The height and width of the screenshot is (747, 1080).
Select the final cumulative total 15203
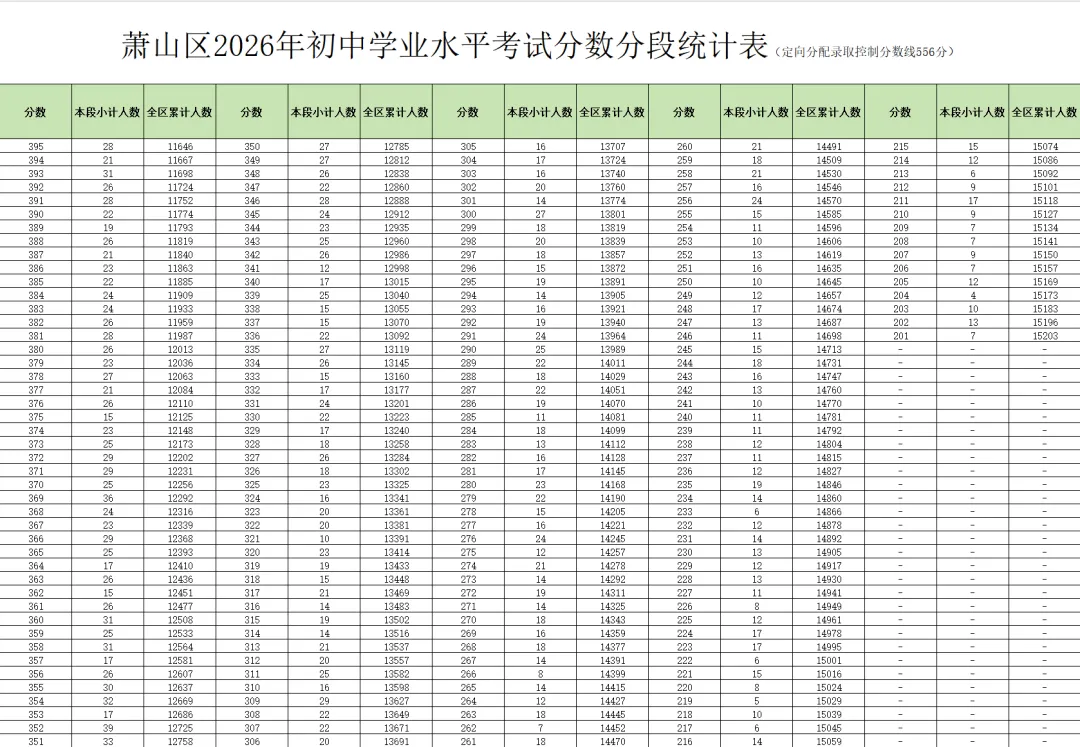click(x=1046, y=336)
